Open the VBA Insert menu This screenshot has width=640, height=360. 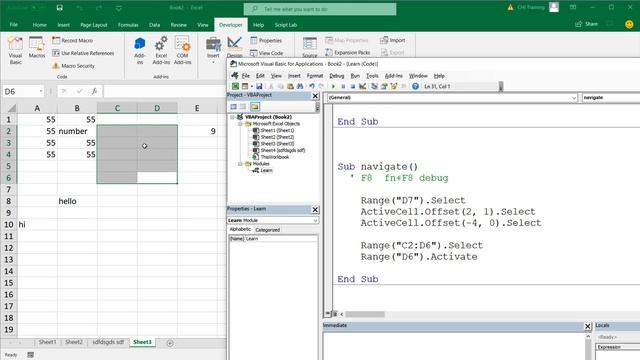(x=294, y=76)
